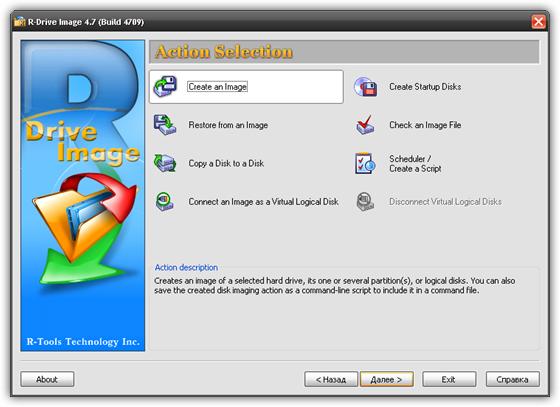Close the R-Drive Image window
This screenshot has height=407, width=560.
pyautogui.click(x=538, y=22)
